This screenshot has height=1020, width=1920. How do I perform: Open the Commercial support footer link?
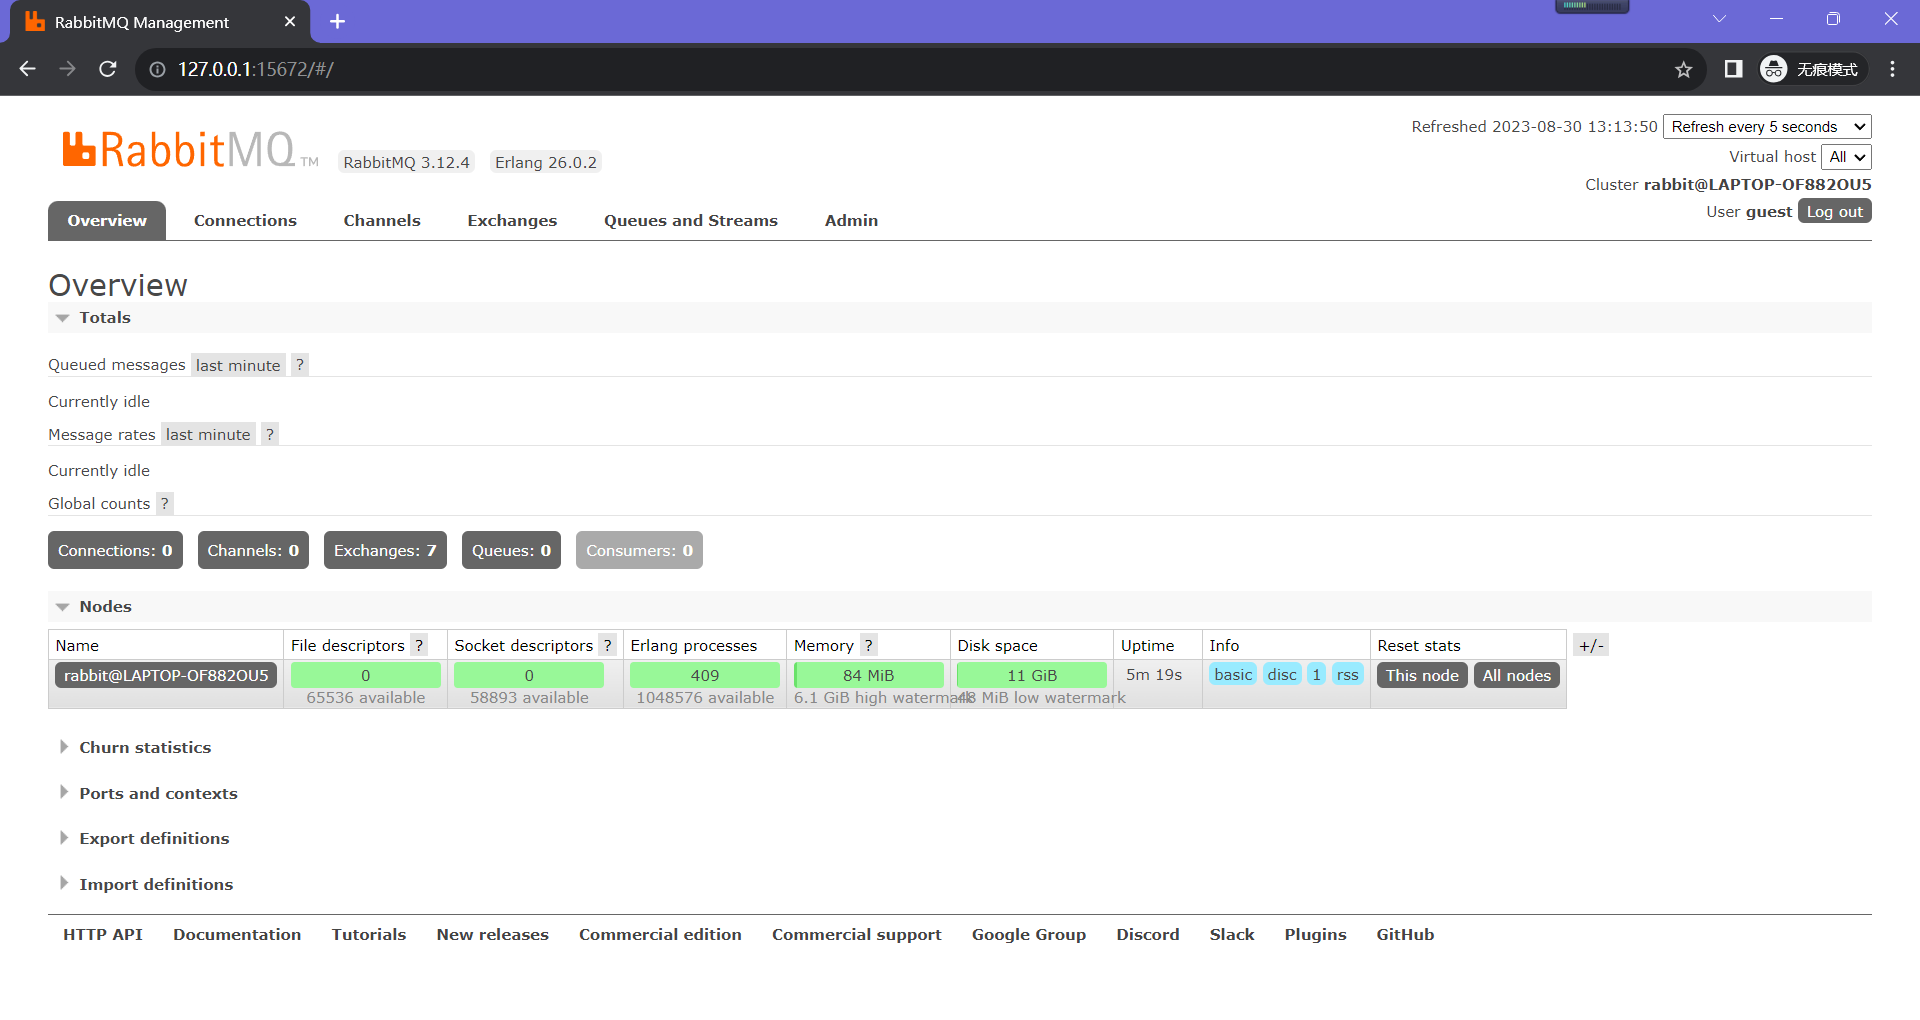857,934
